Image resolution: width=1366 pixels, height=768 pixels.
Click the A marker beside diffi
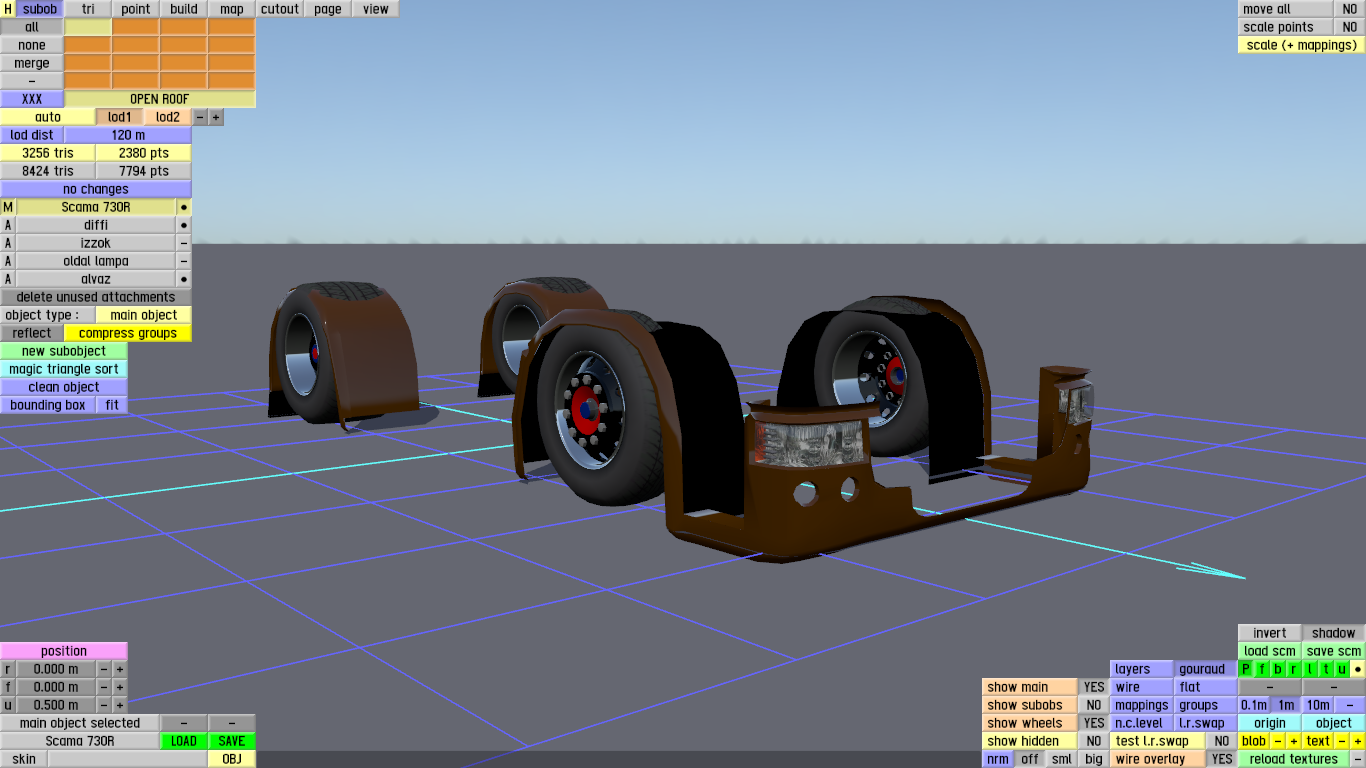point(8,225)
